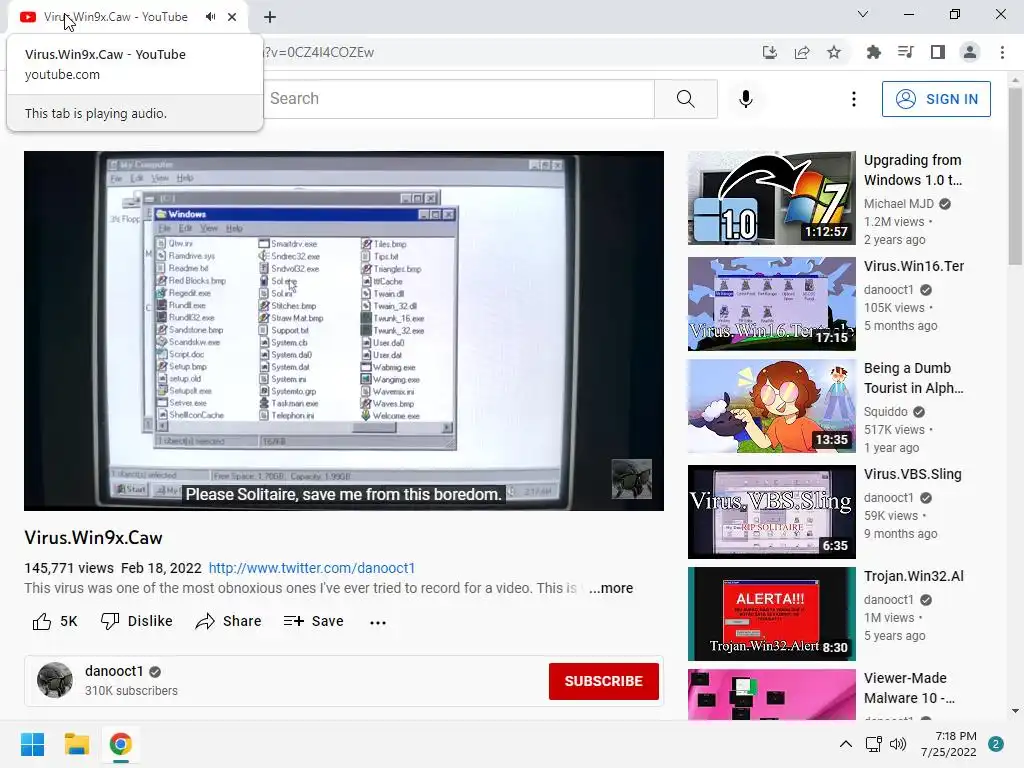This screenshot has width=1024, height=768.
Task: Open the Virus.Win16.Ter video thumbnail
Action: 771,304
